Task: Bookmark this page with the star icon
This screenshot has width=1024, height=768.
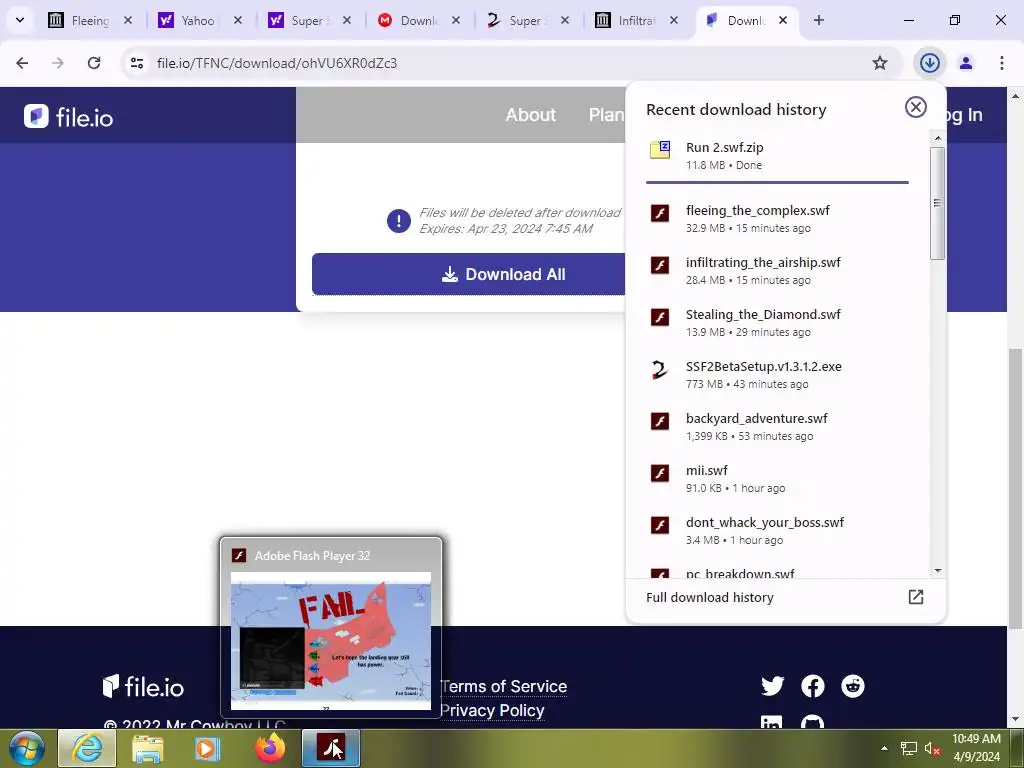Action: [880, 63]
